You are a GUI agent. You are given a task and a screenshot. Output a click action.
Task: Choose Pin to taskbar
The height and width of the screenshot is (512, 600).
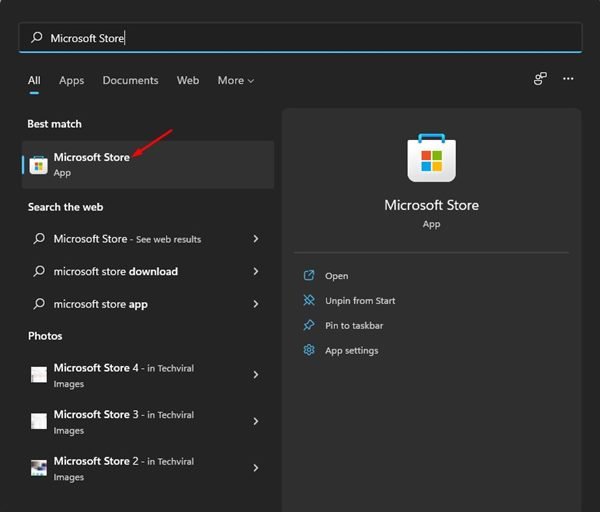pos(354,326)
